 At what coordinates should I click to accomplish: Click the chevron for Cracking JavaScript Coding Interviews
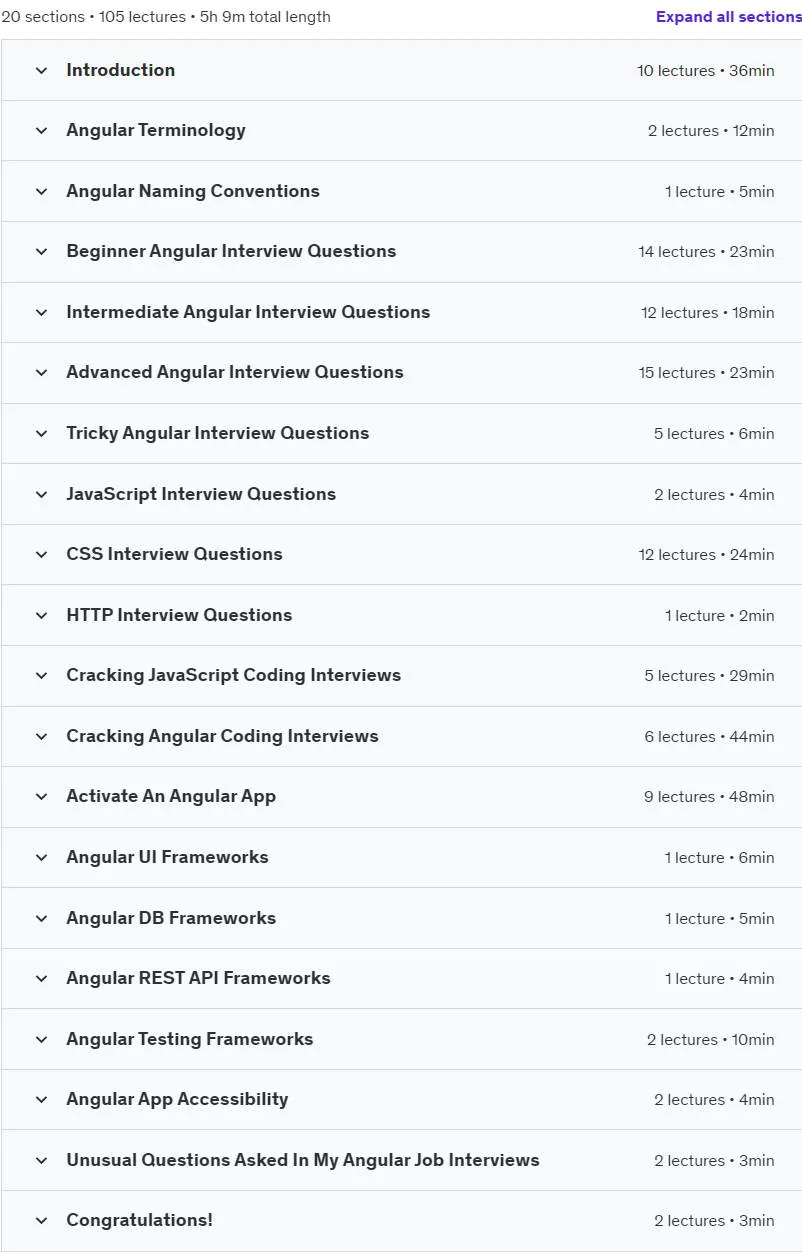point(41,676)
